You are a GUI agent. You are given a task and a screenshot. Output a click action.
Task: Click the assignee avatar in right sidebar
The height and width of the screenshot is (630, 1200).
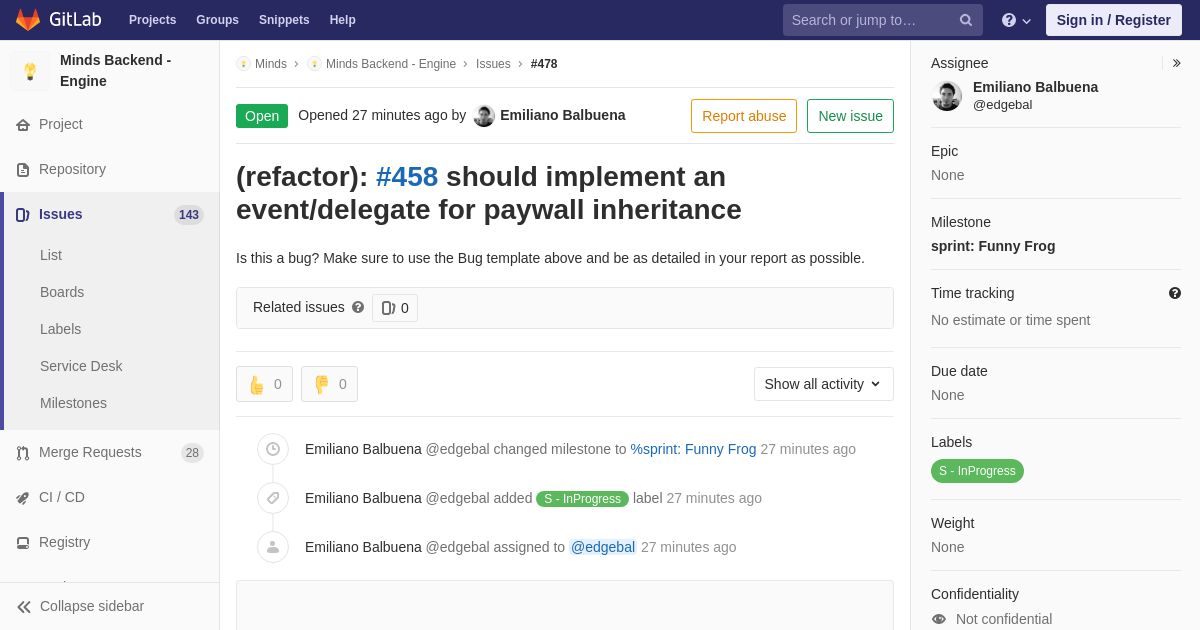click(947, 96)
